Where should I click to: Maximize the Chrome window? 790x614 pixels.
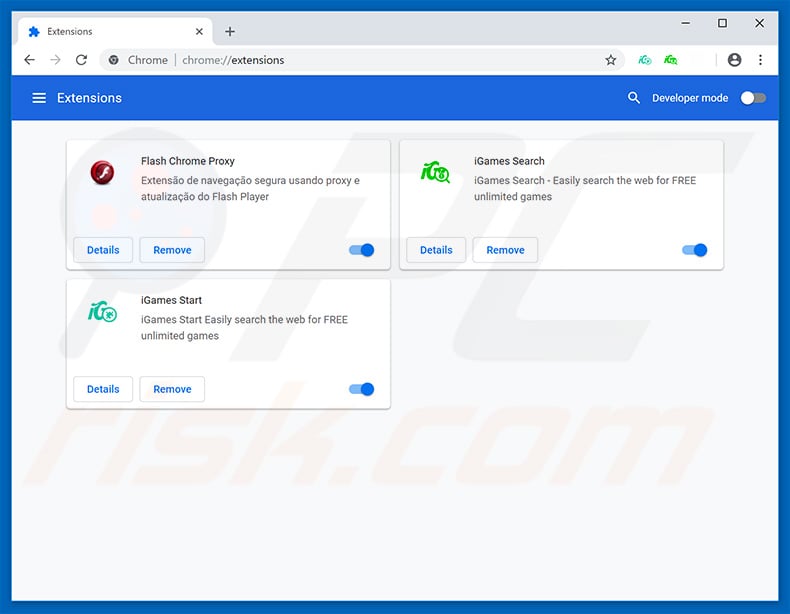722,23
